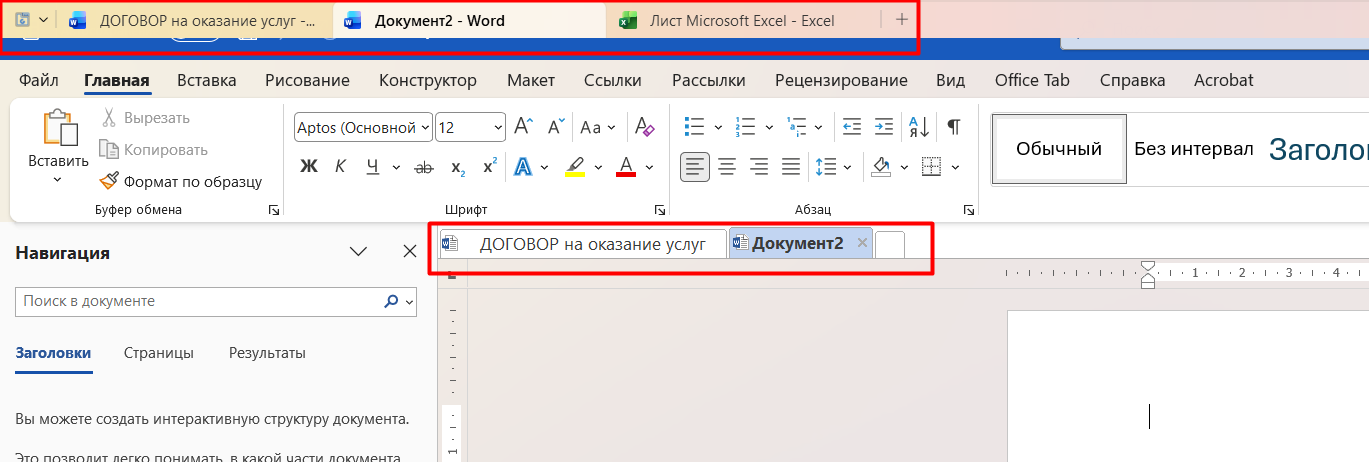Click the Format Painter brush icon

pyautogui.click(x=108, y=182)
